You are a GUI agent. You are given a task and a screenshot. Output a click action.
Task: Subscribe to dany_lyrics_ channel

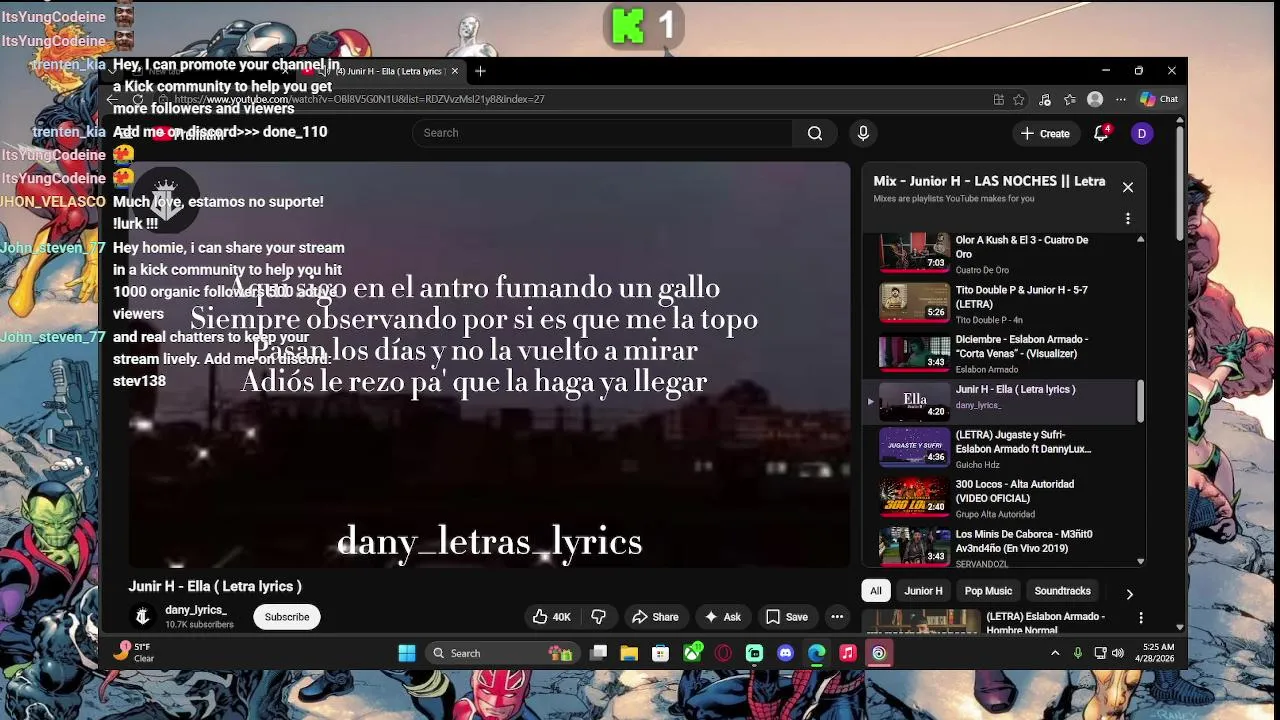point(287,617)
